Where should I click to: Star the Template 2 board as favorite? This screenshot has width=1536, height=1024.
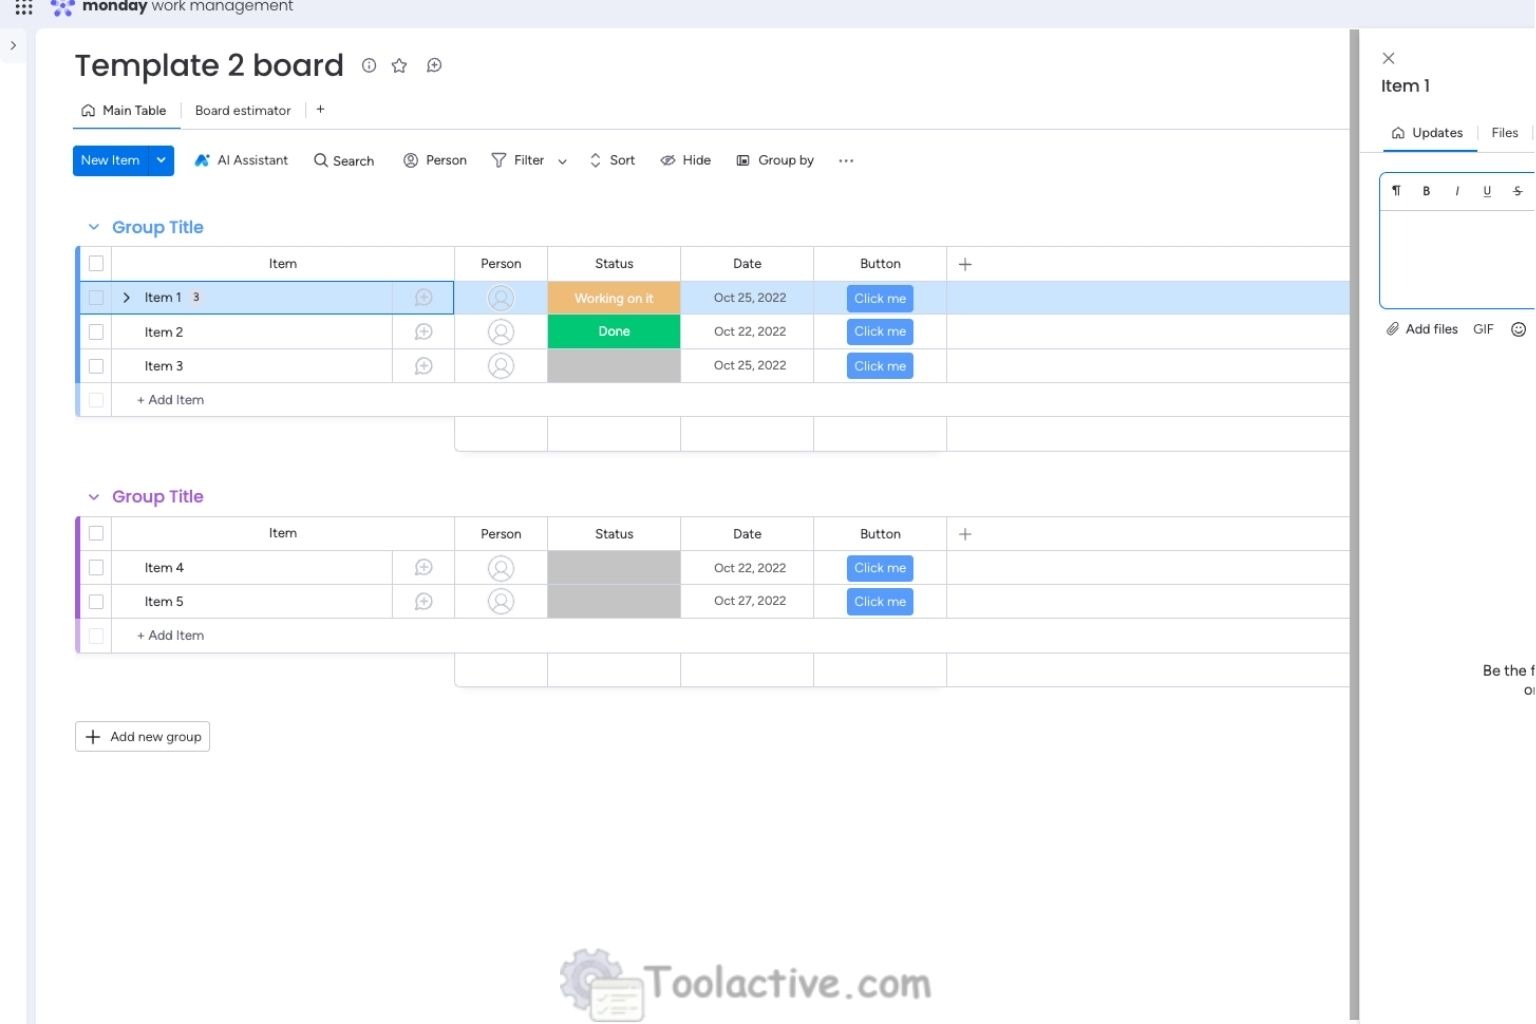coord(399,66)
